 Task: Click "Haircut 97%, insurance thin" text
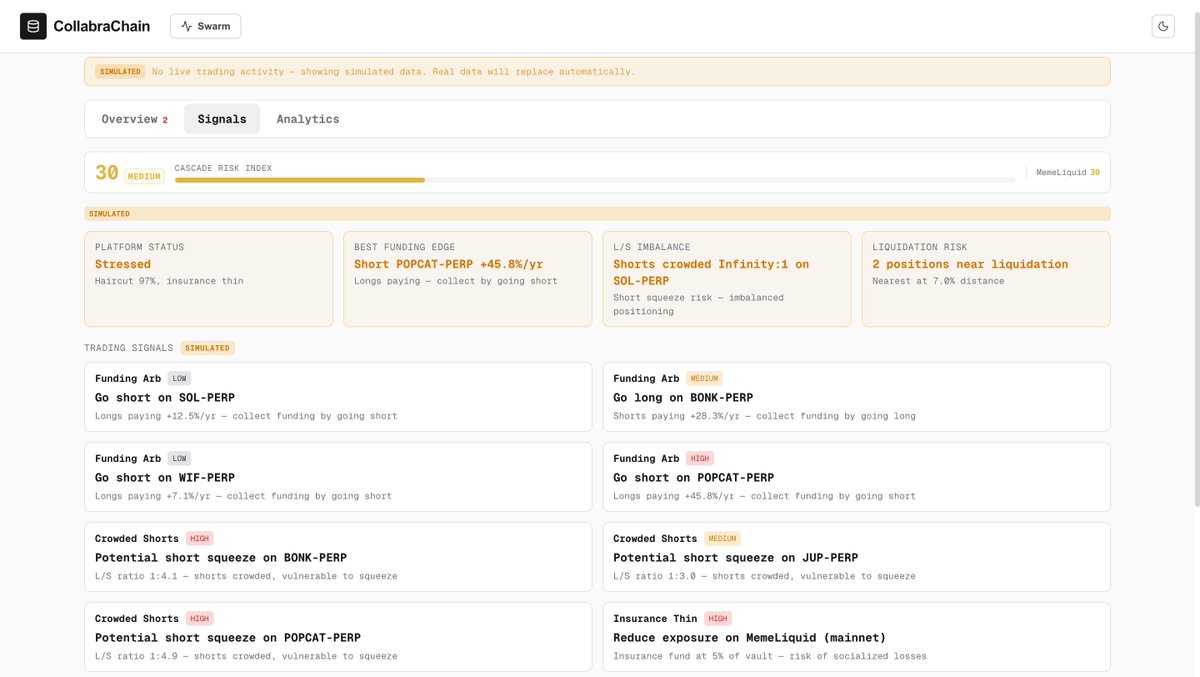(169, 281)
